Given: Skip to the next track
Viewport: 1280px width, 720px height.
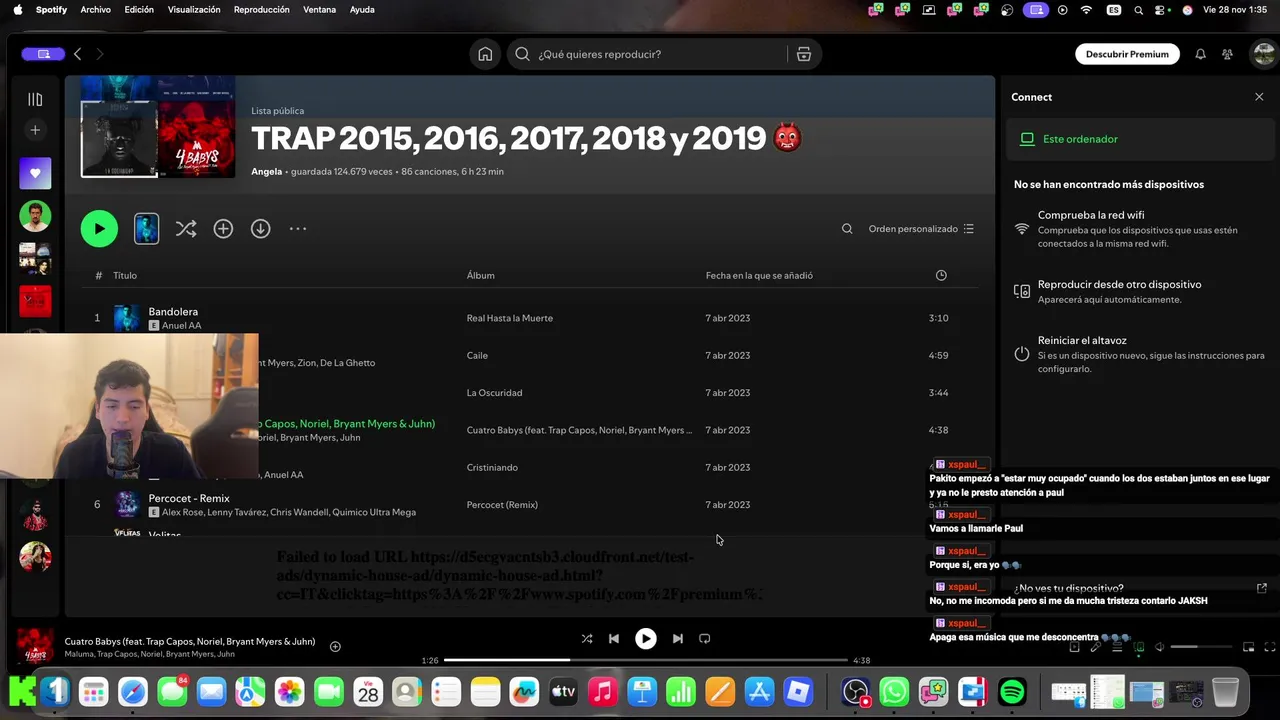Looking at the screenshot, I should click(677, 638).
